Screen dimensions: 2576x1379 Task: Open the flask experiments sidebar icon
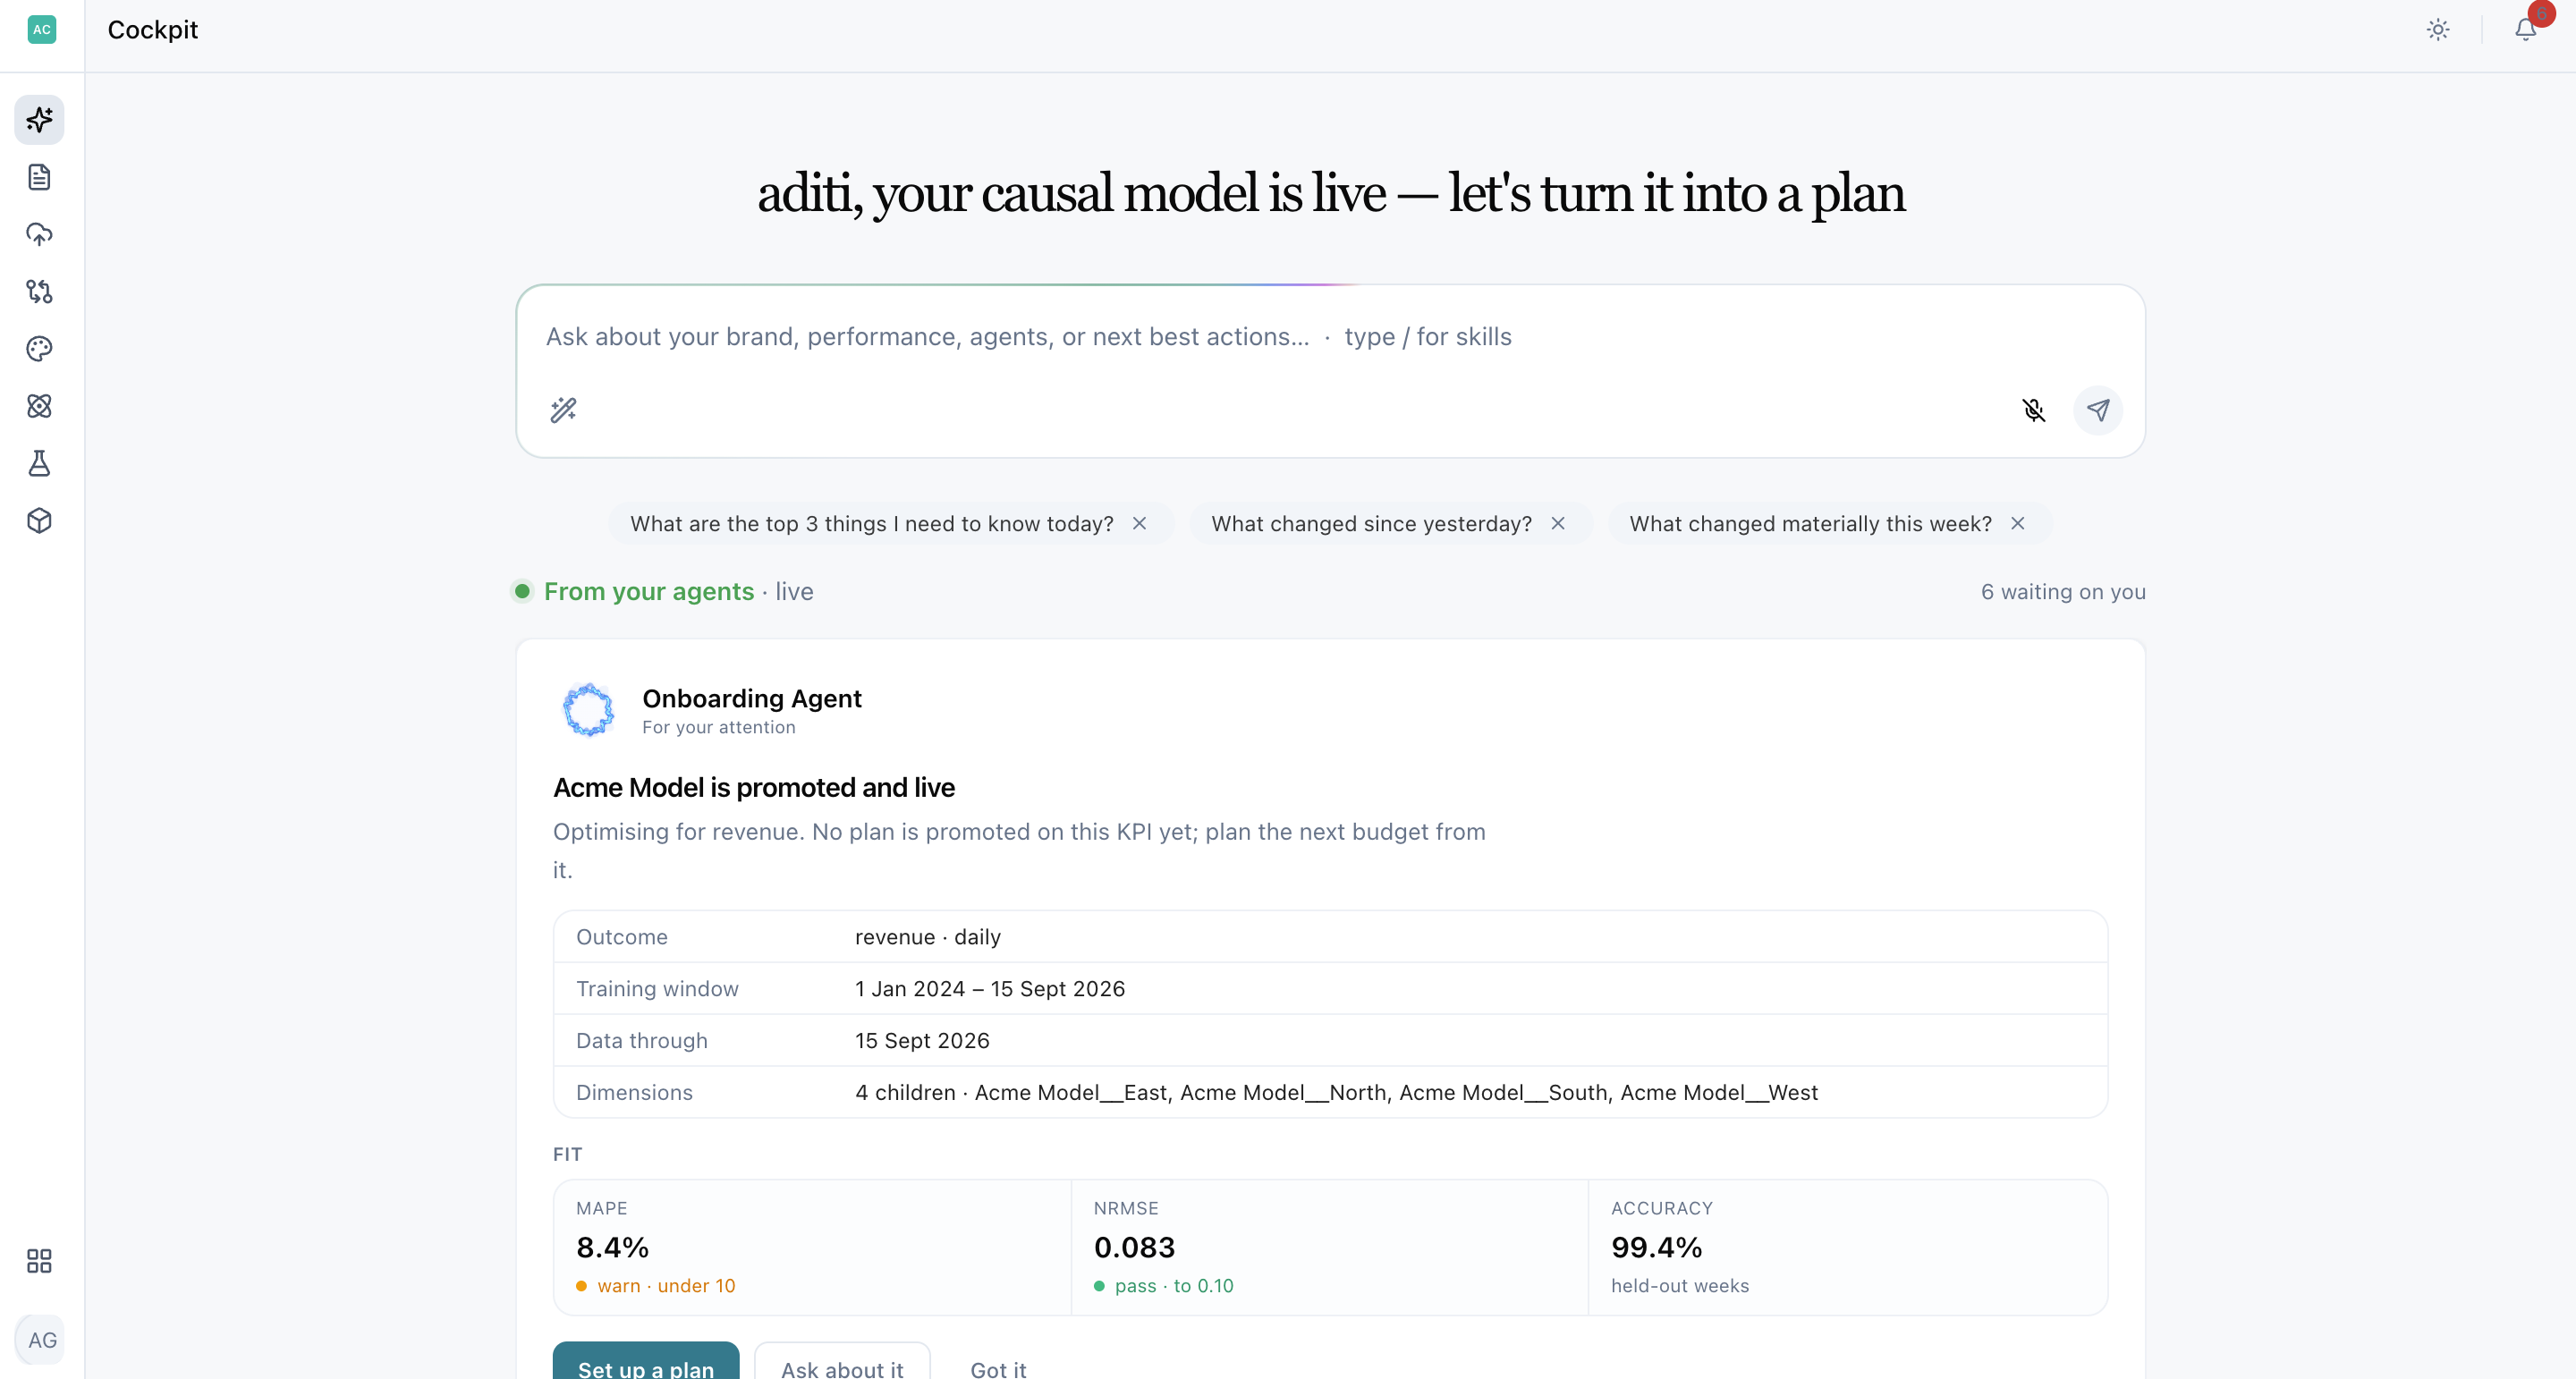click(40, 463)
